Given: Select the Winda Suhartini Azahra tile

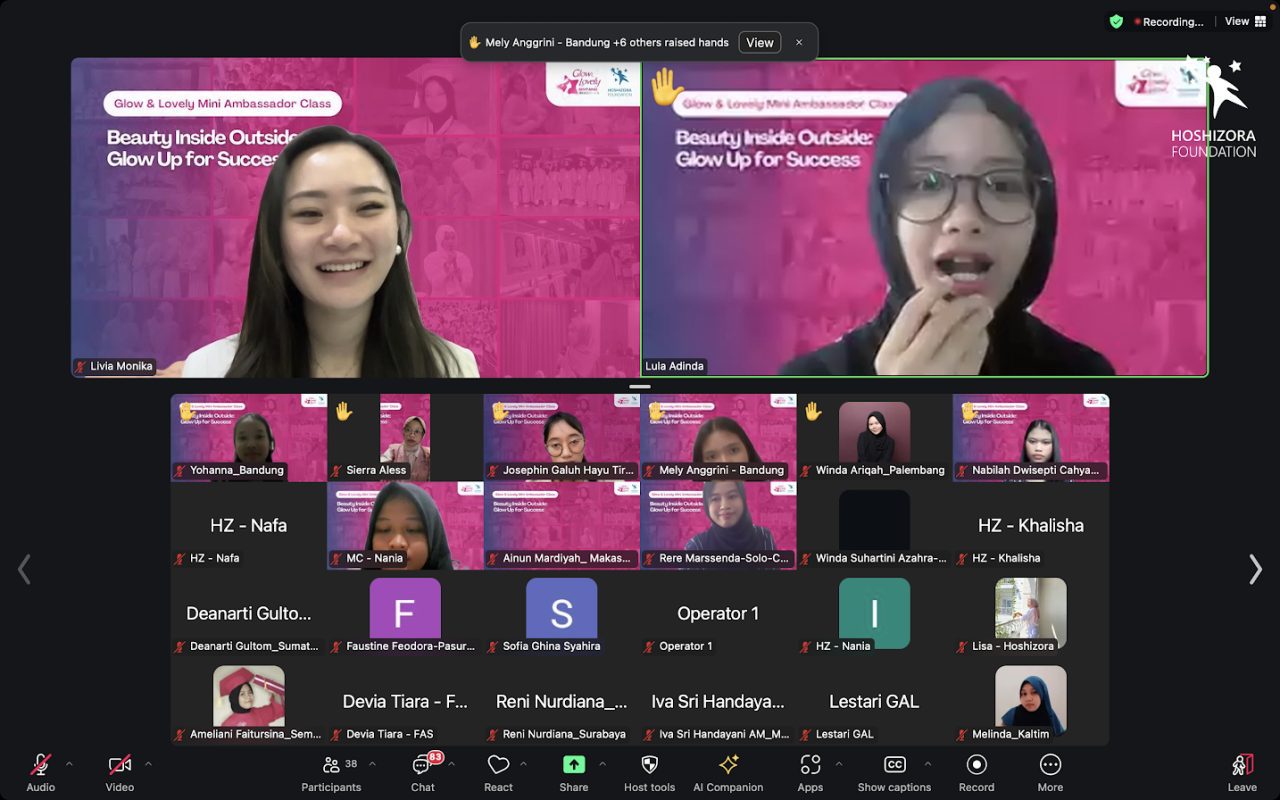Looking at the screenshot, I should [875, 525].
